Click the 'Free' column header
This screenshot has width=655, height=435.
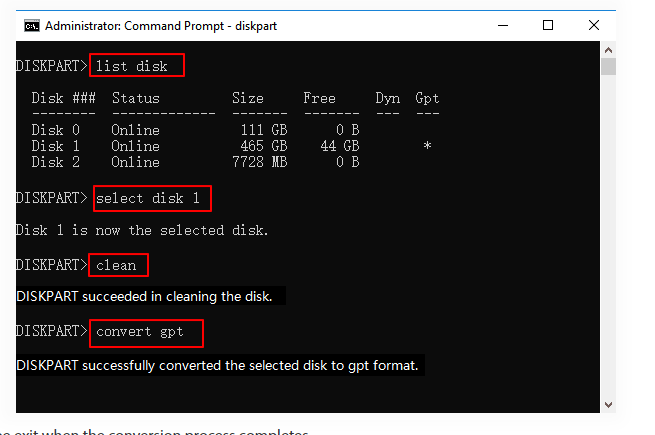[320, 98]
